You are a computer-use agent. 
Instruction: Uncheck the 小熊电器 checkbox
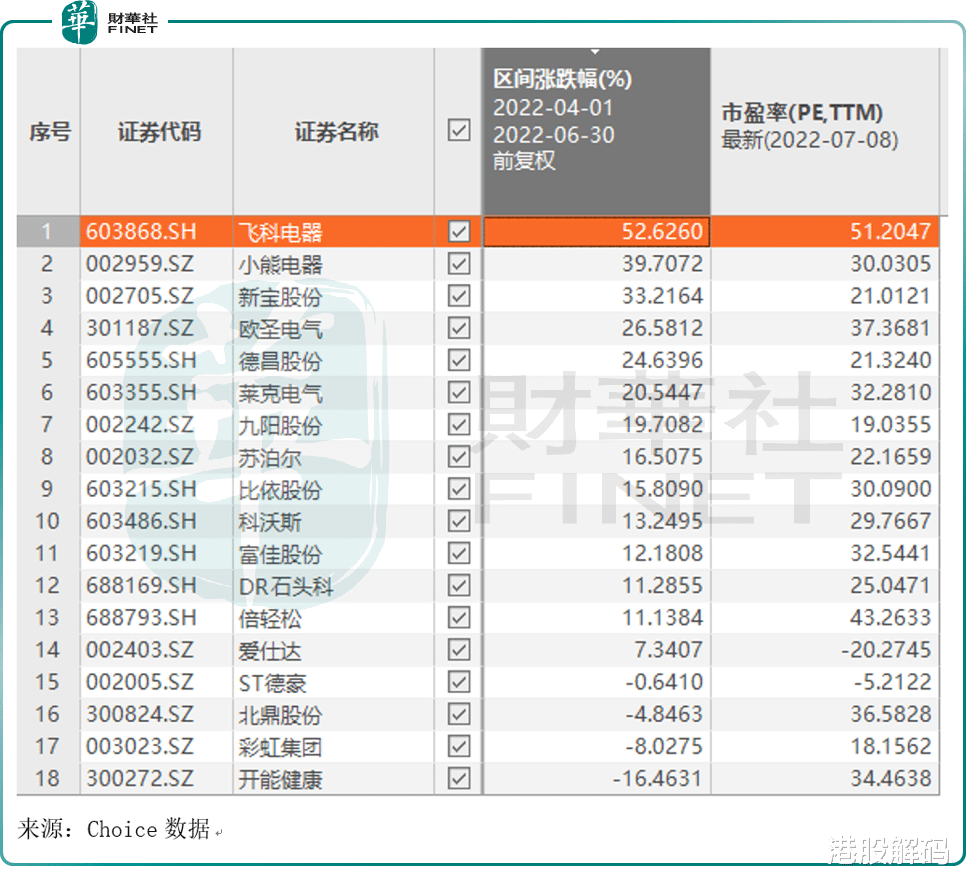pyautogui.click(x=458, y=263)
